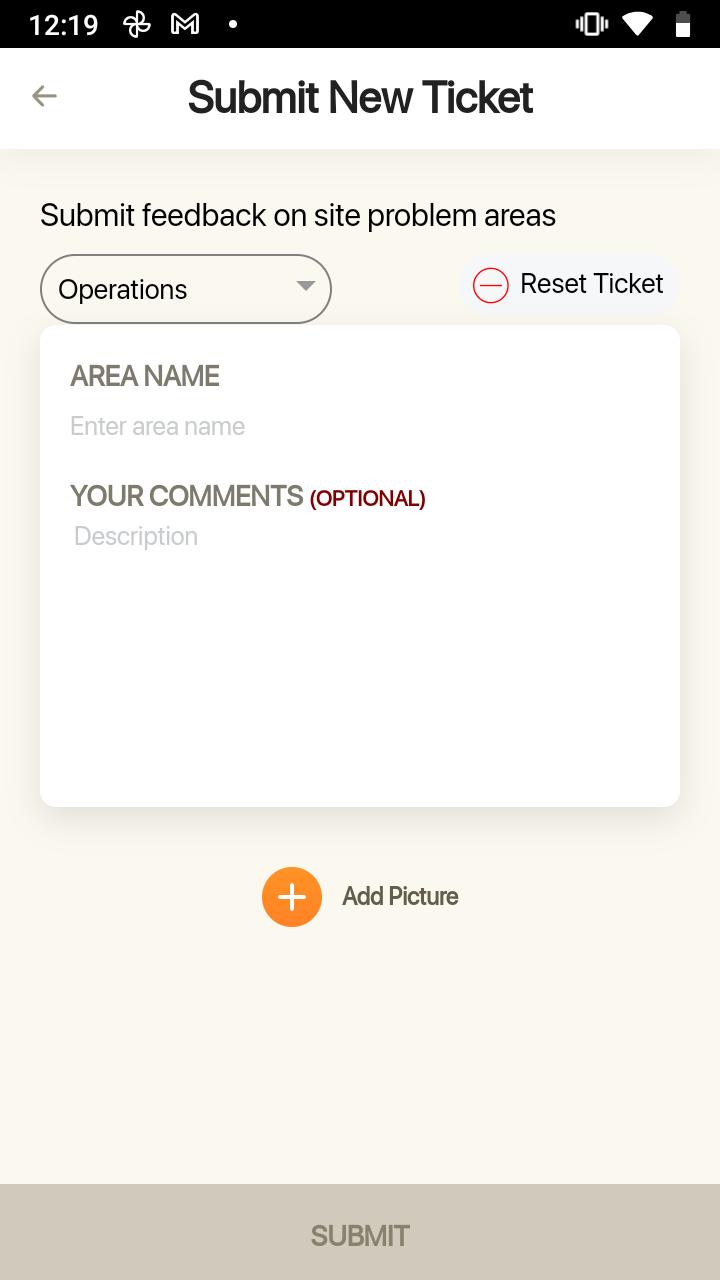Click the Submit New Ticket title
Image resolution: width=720 pixels, height=1280 pixels.
coord(360,97)
